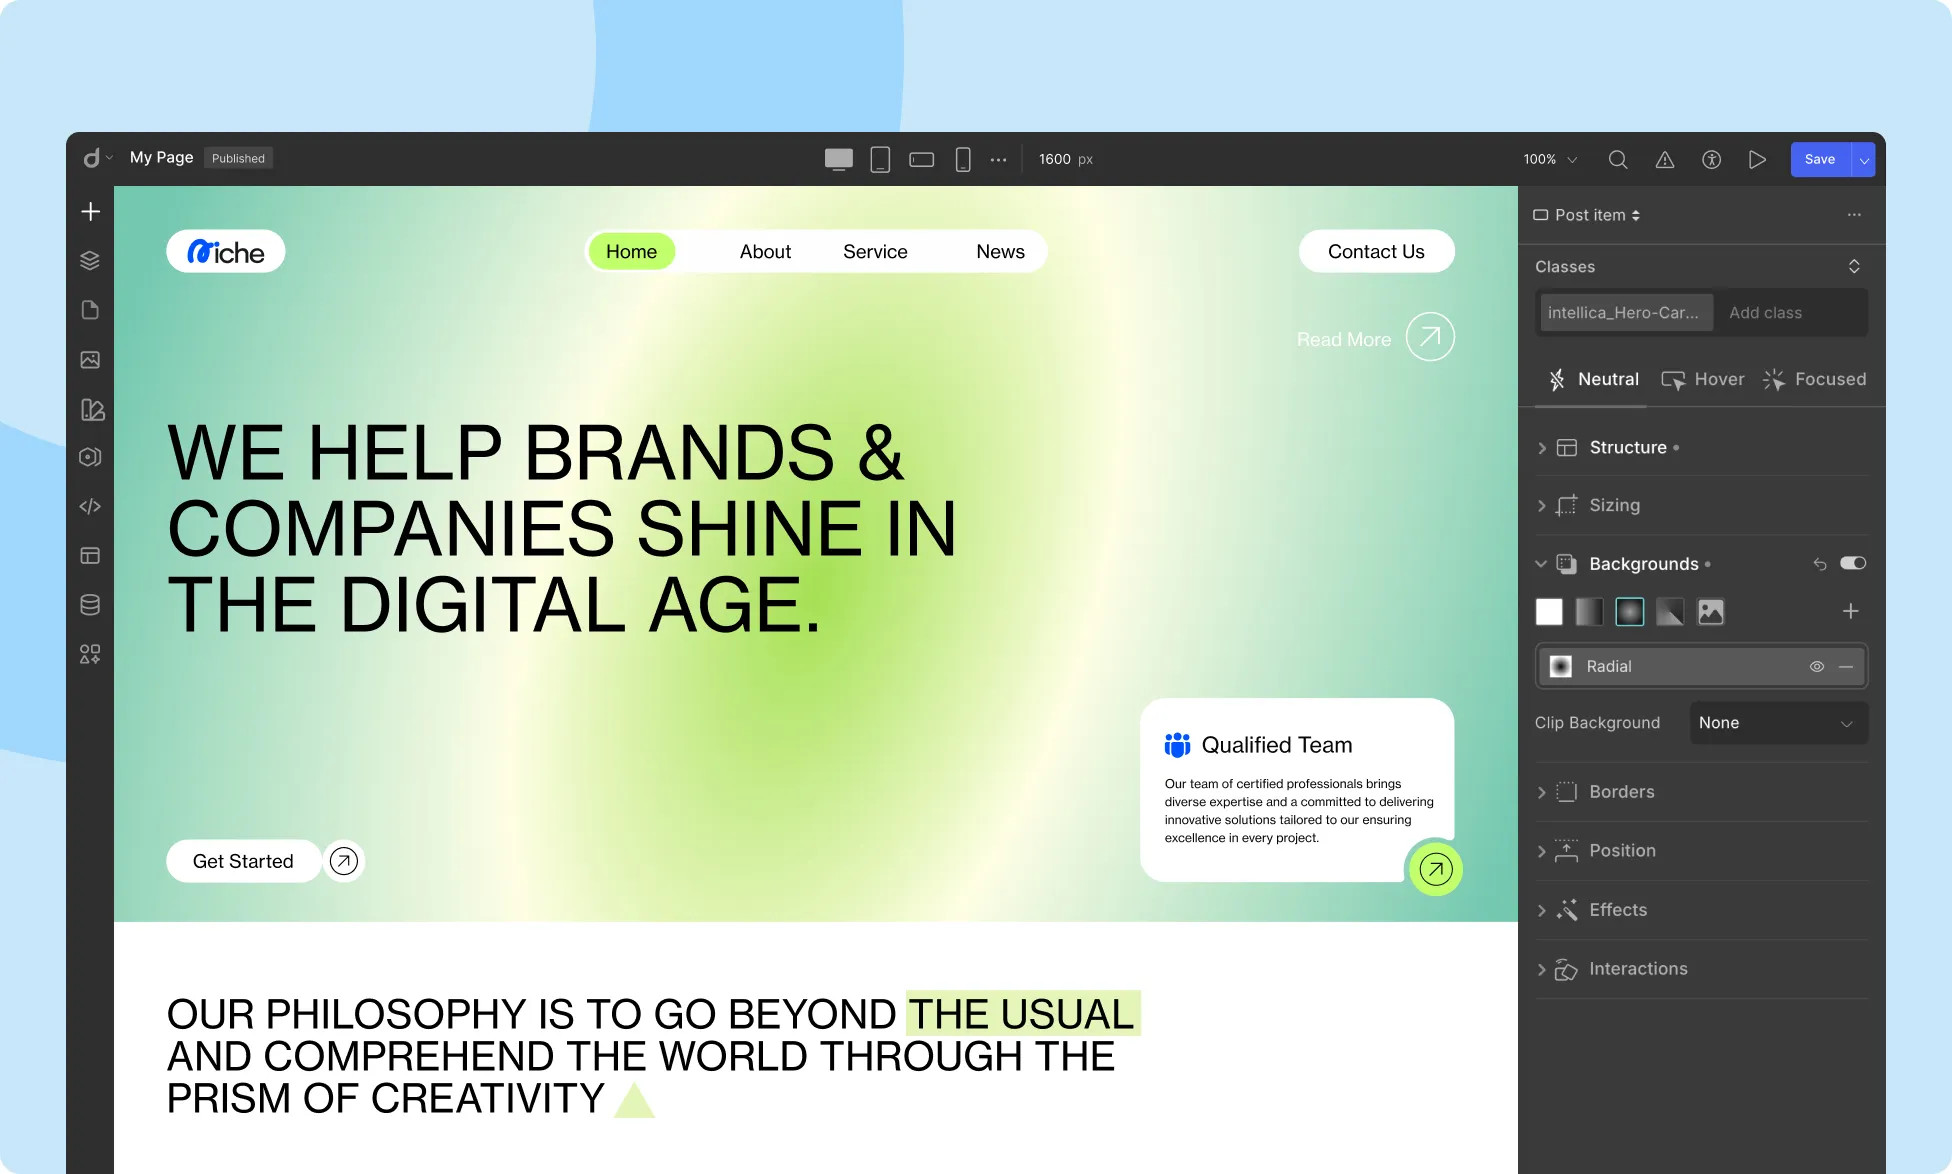Add a new background layer plus
Image resolution: width=1952 pixels, height=1174 pixels.
point(1851,611)
